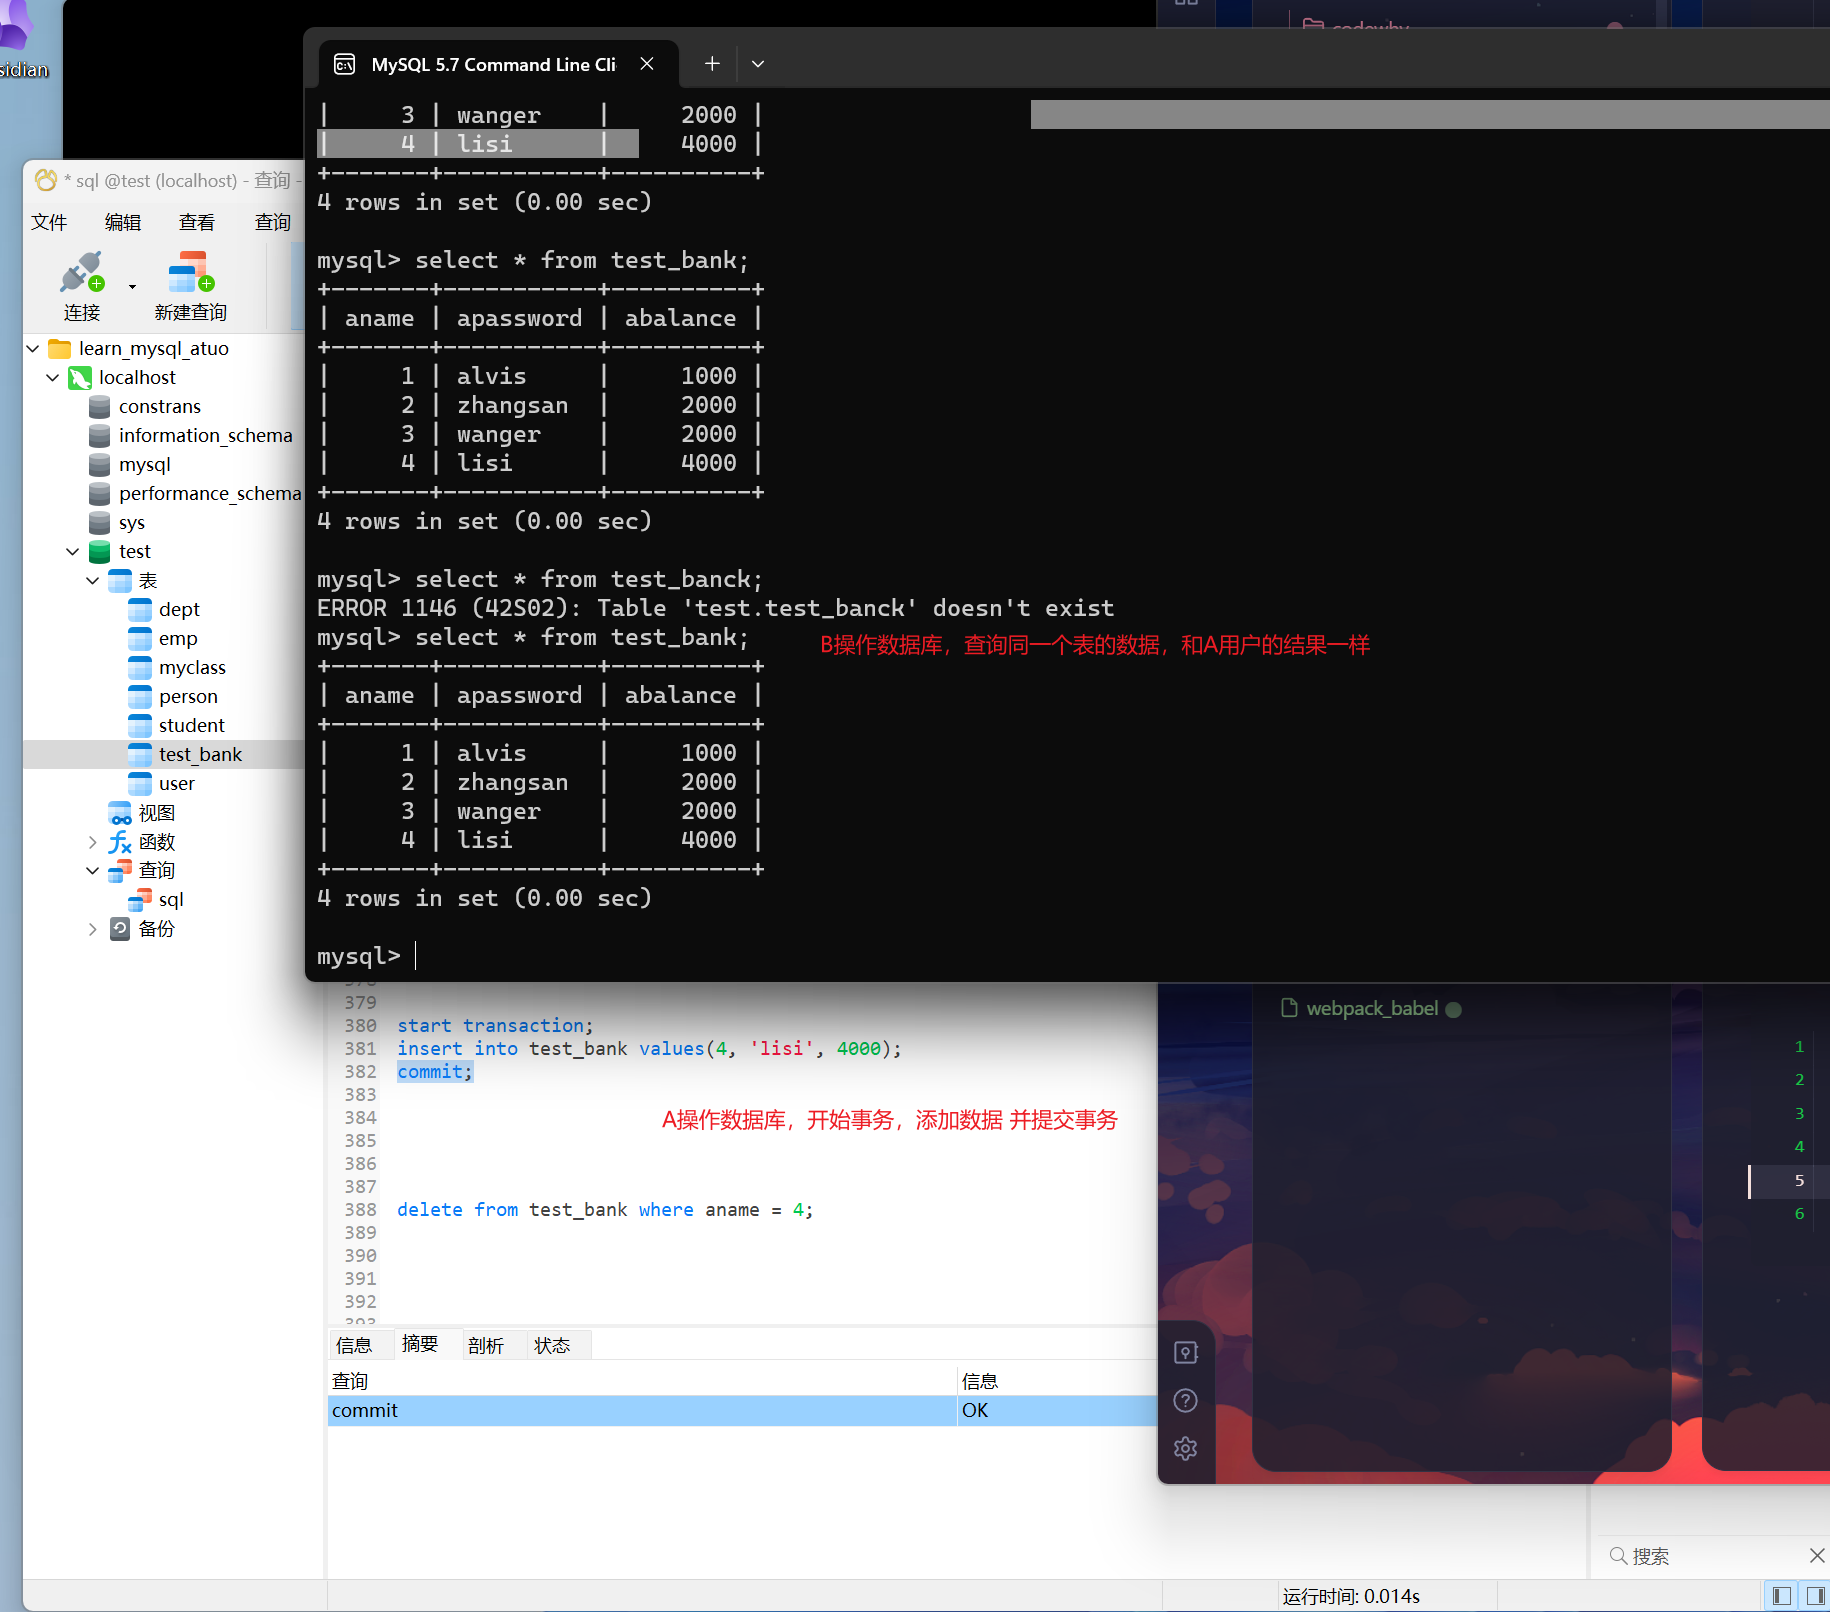This screenshot has height=1612, width=1830.
Task: Open the settings gear icon in sidebar
Action: [x=1185, y=1448]
